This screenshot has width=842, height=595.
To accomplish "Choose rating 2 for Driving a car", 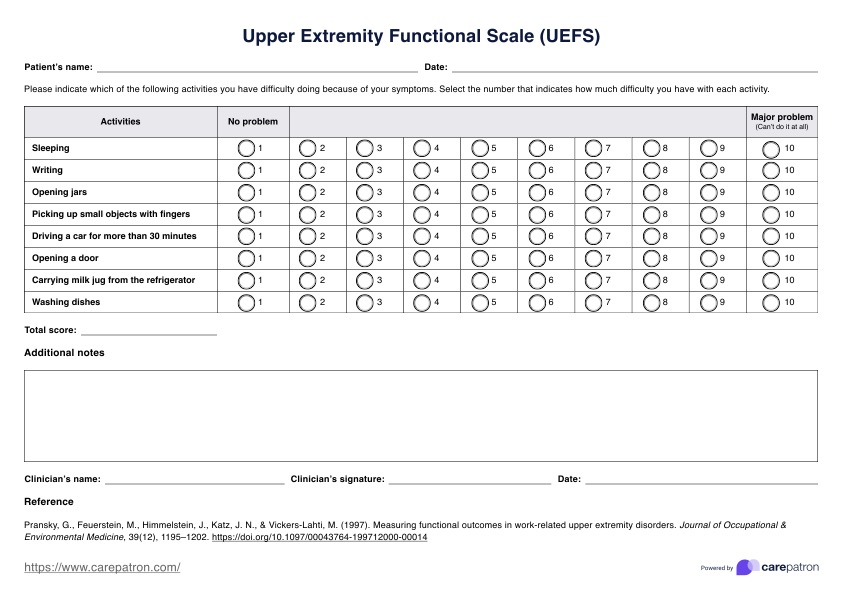I will (x=308, y=236).
